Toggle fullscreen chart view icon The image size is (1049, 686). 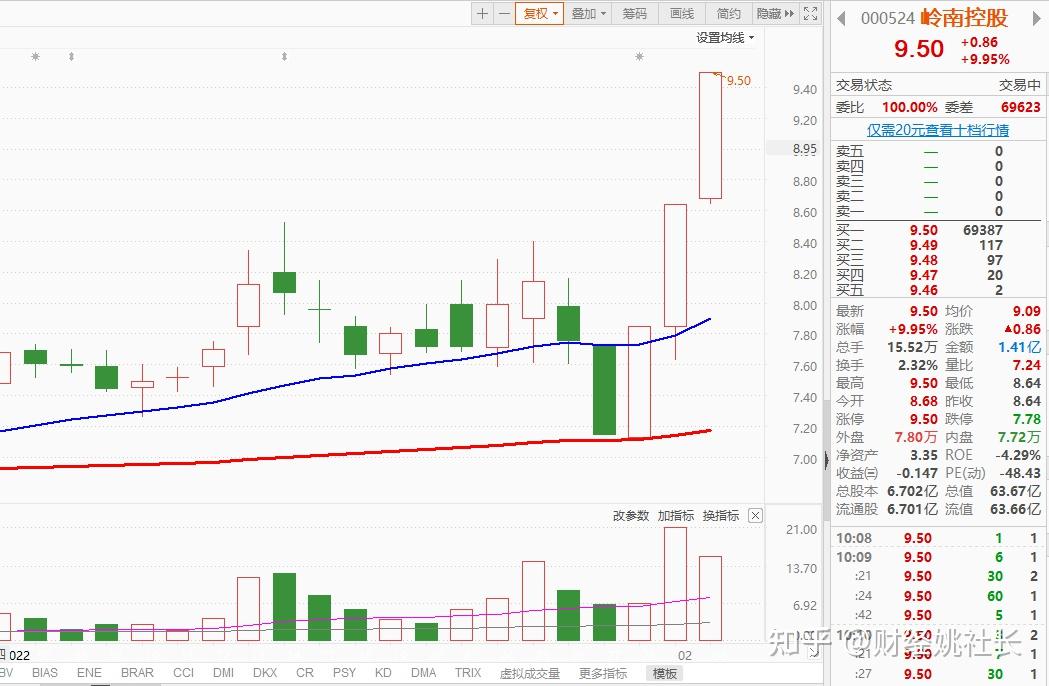pyautogui.click(x=811, y=13)
